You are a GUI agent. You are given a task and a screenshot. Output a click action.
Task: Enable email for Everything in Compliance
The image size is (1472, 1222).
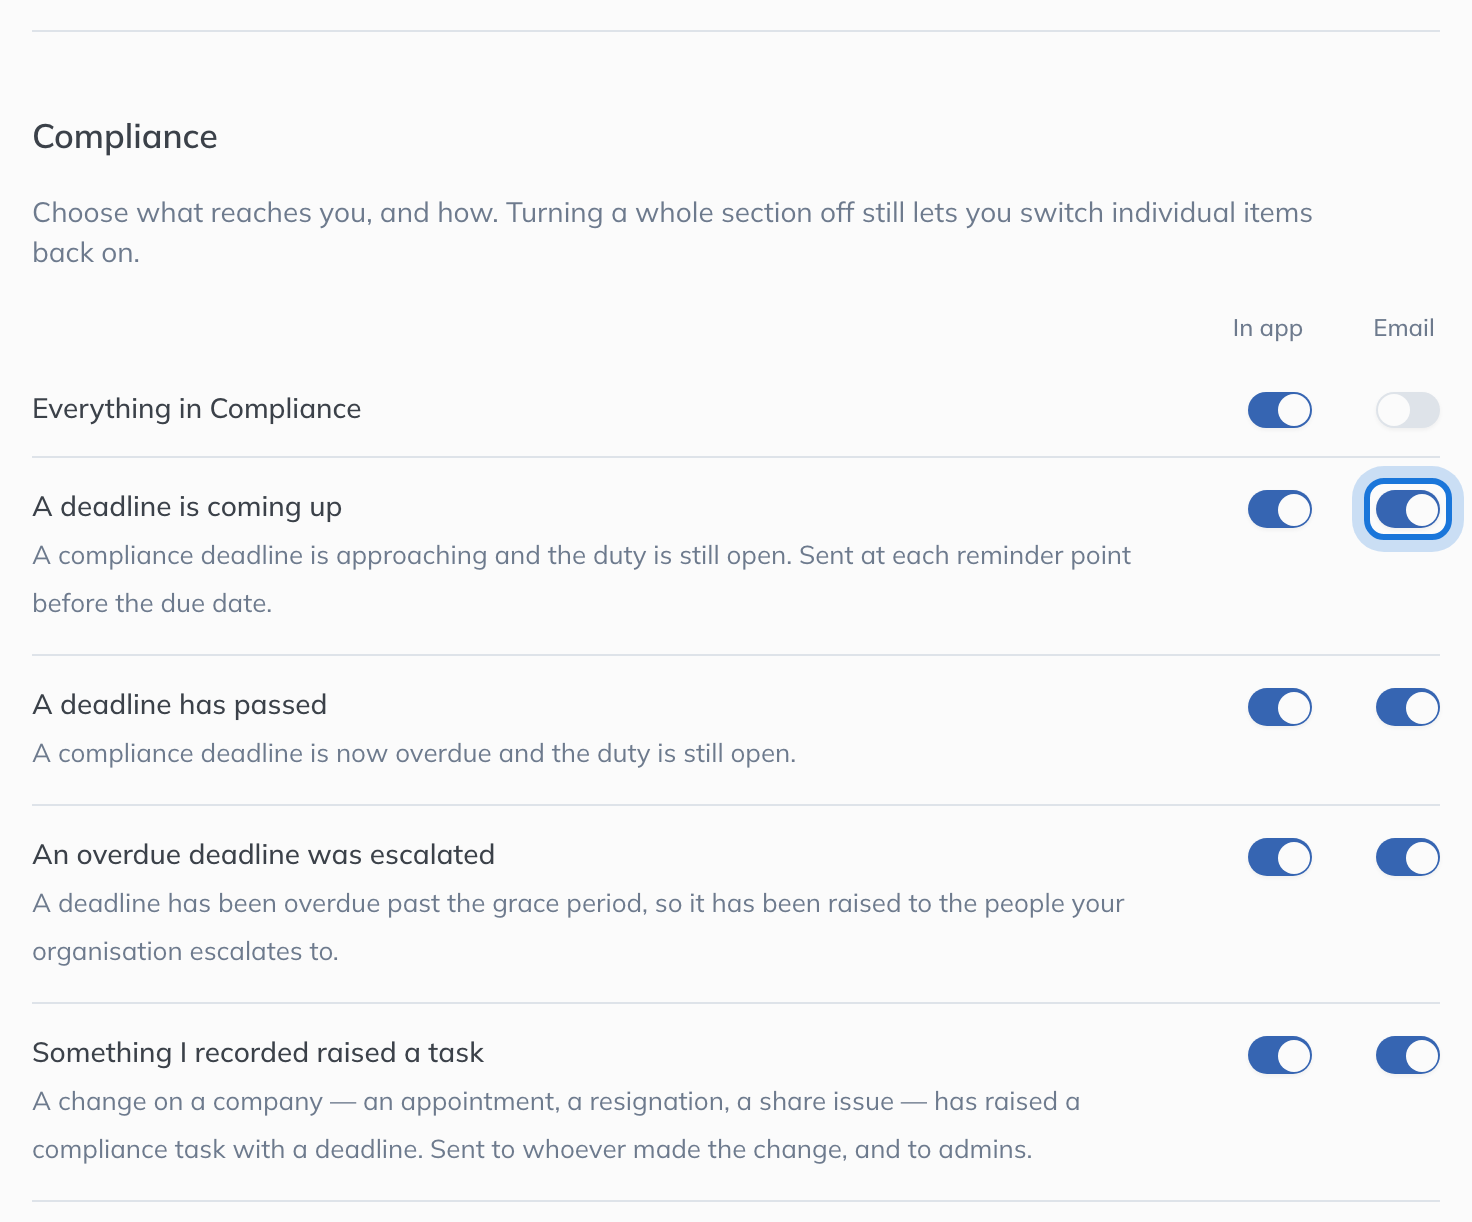(x=1407, y=410)
